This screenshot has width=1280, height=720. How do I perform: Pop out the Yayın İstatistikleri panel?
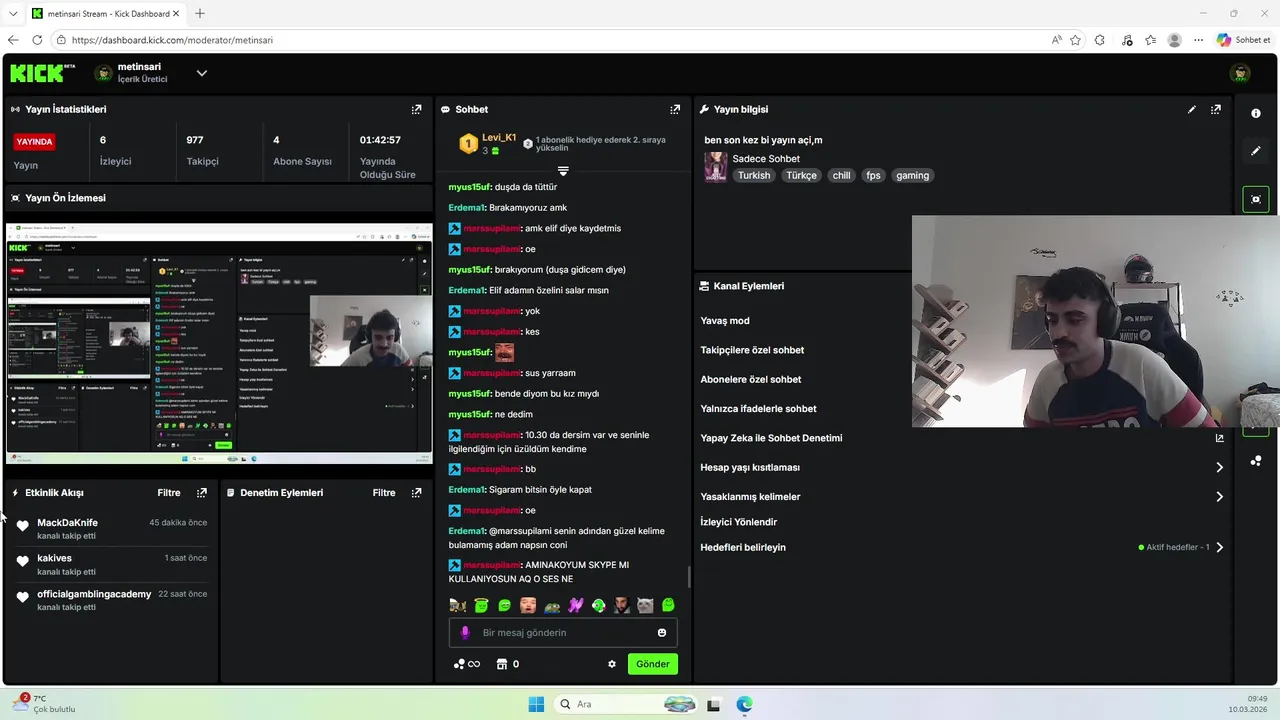pos(417,109)
